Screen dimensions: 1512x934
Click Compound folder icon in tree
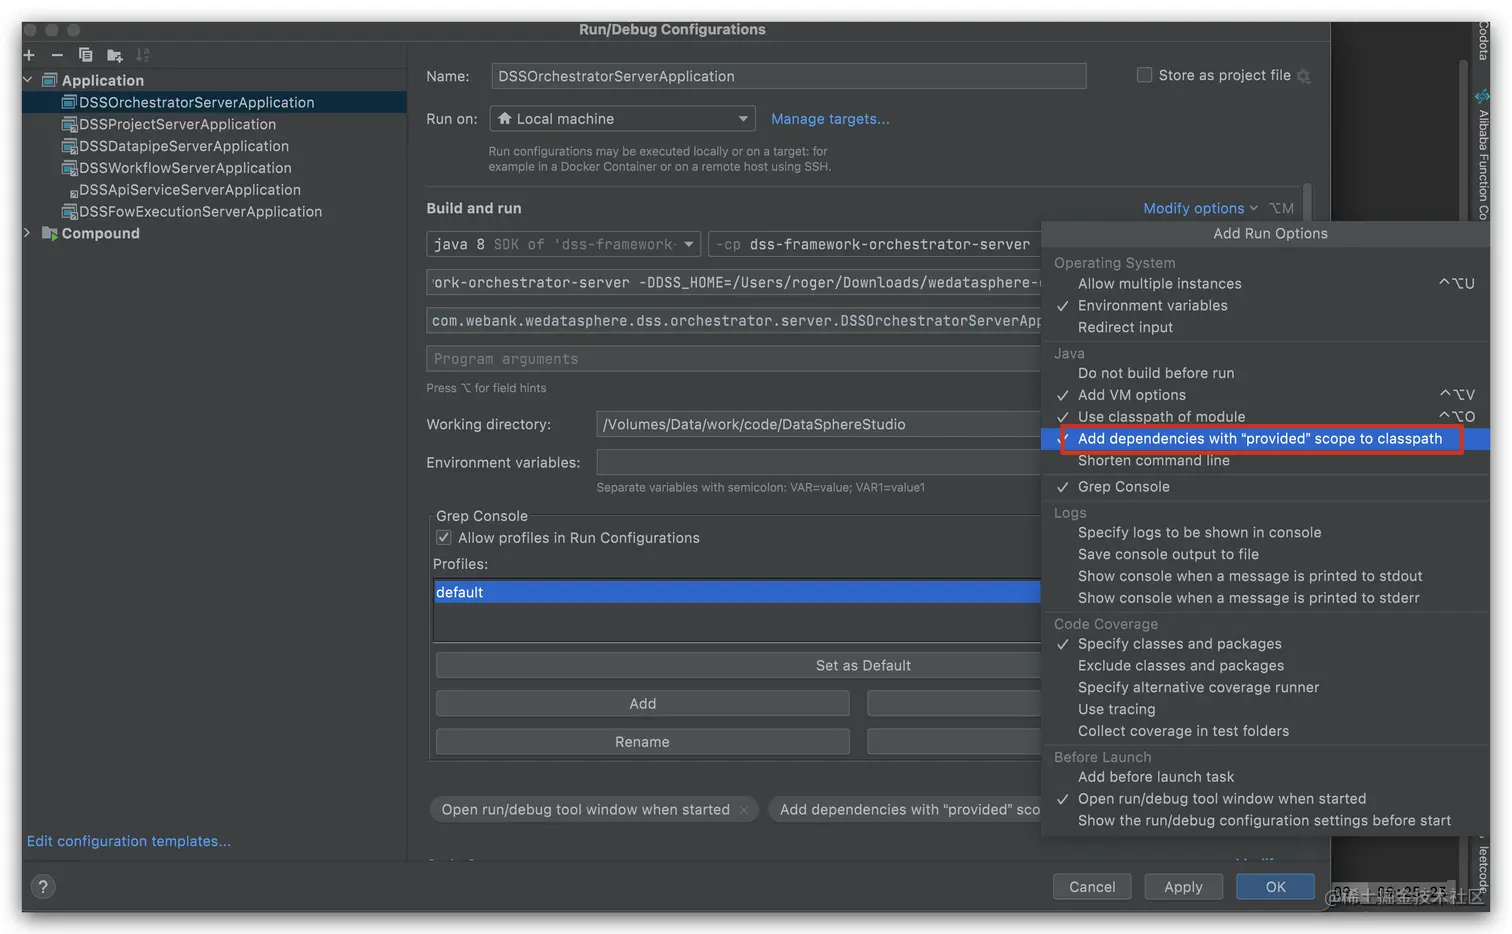point(50,233)
